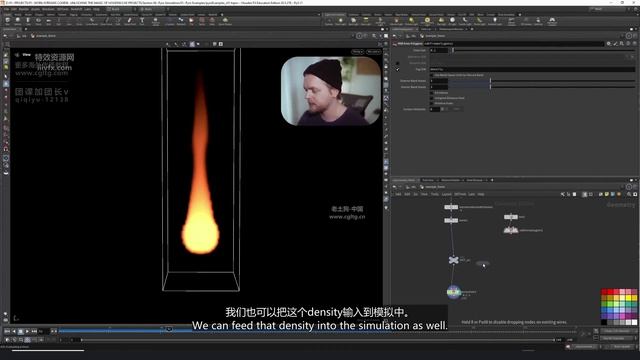Jump to the first frame button
The width and height of the screenshot is (640, 360).
click(x=7, y=331)
